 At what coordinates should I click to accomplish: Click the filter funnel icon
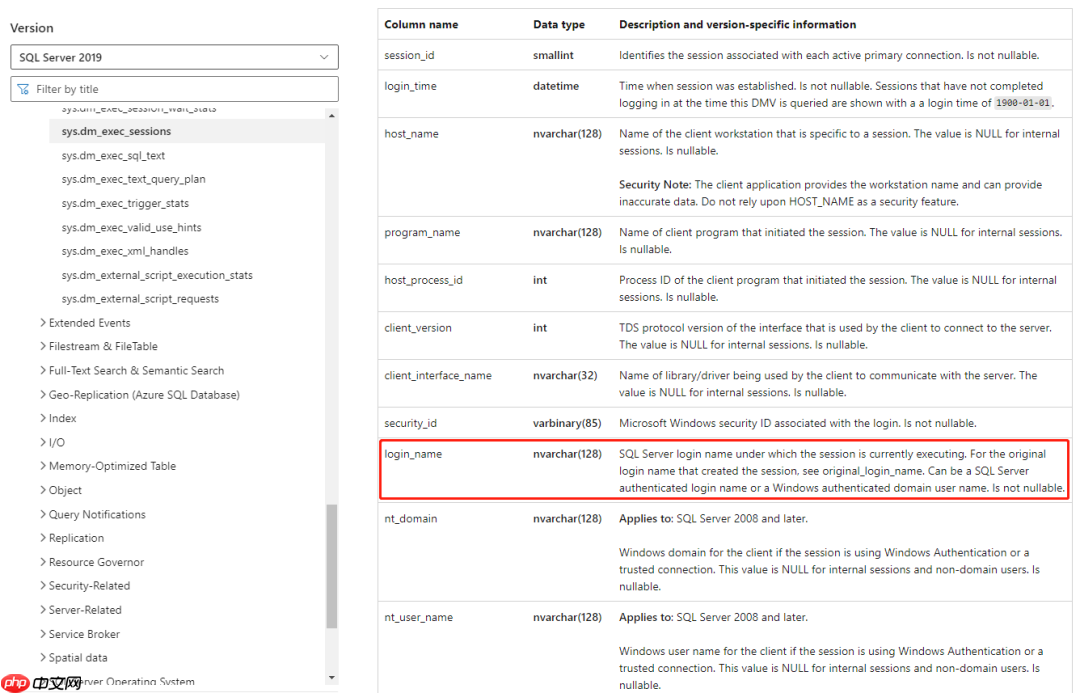coord(23,89)
